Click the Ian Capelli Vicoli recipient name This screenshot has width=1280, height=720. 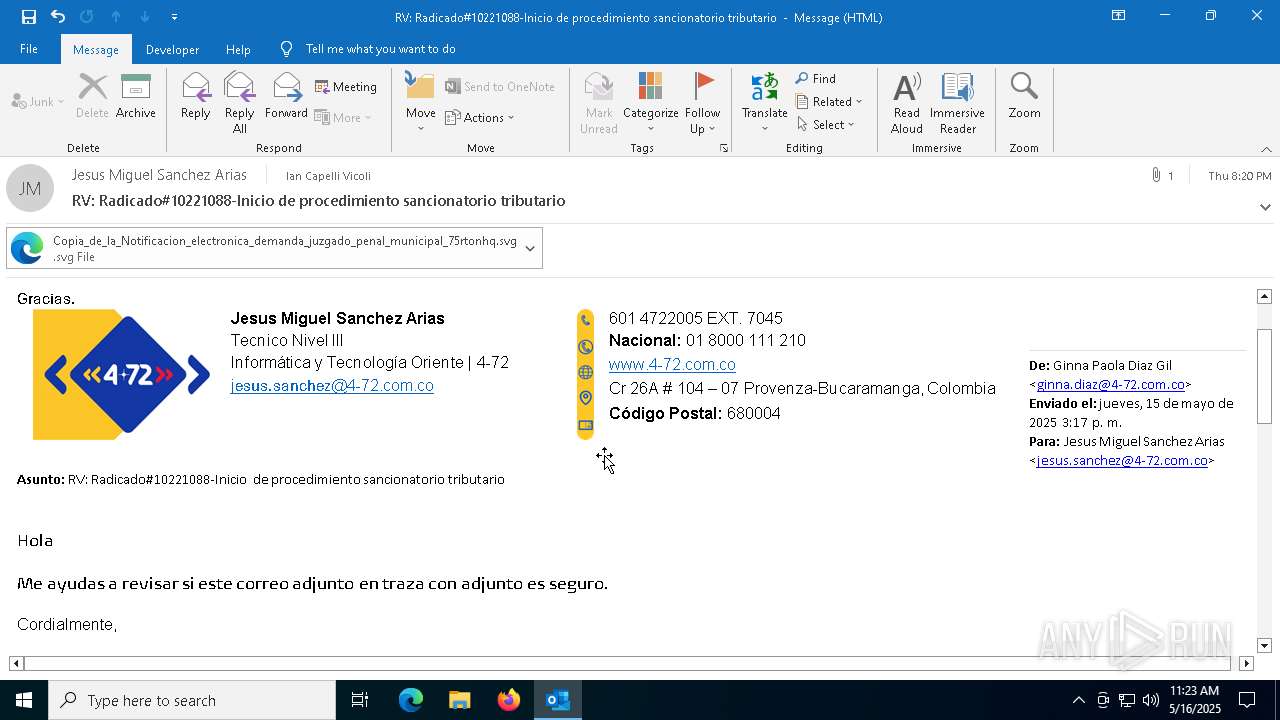pos(328,175)
